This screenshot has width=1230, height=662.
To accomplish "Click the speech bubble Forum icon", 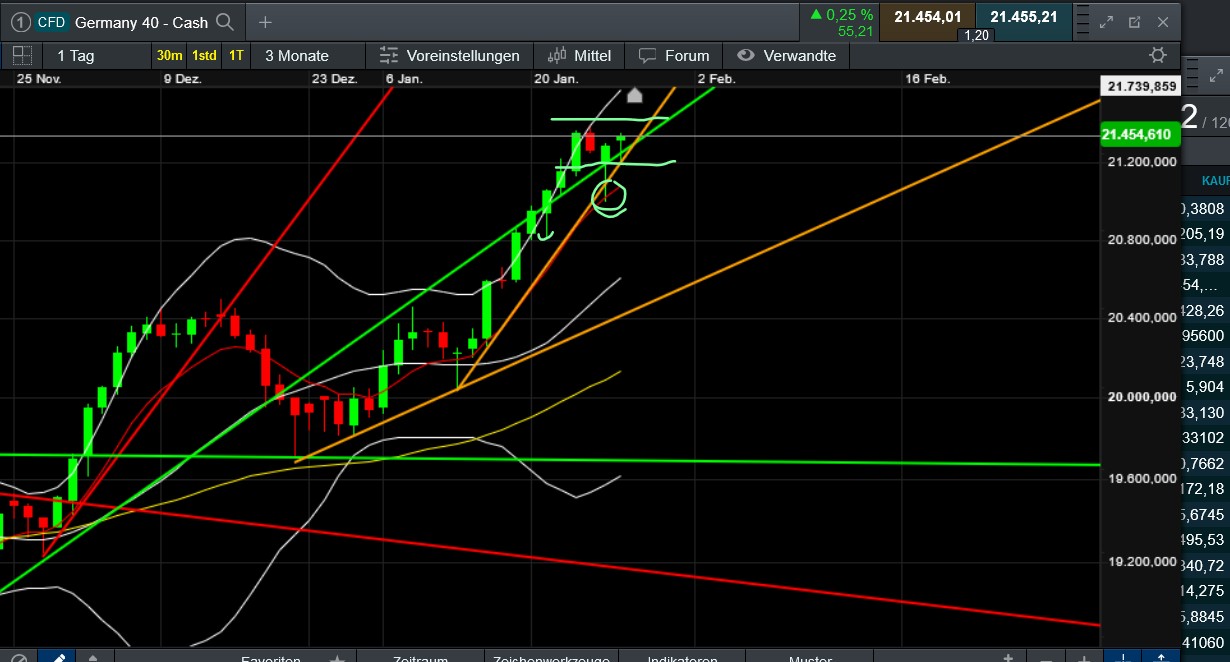I will click(647, 55).
